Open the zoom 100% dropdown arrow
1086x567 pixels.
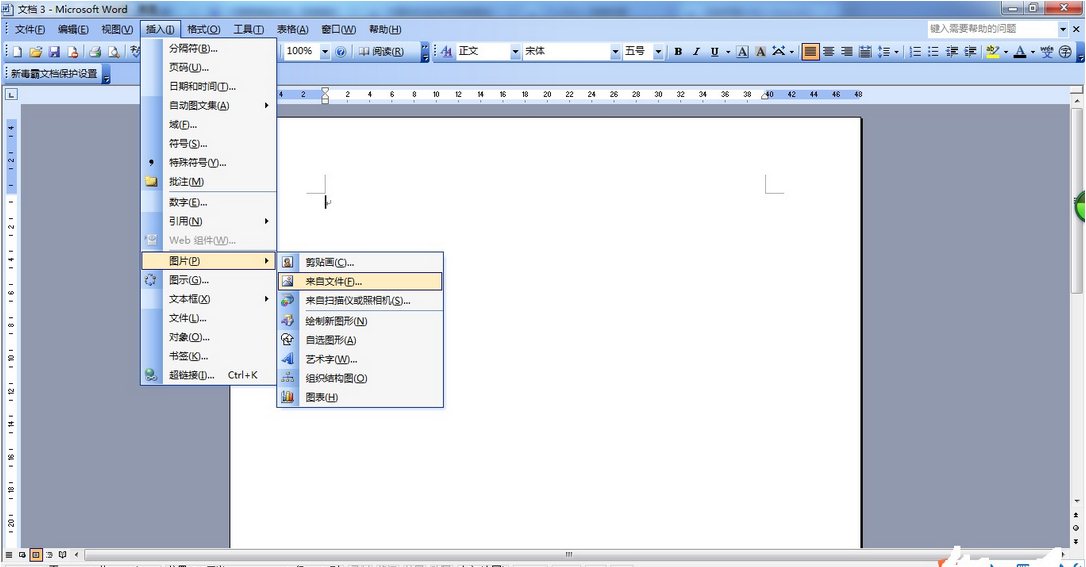coord(325,52)
